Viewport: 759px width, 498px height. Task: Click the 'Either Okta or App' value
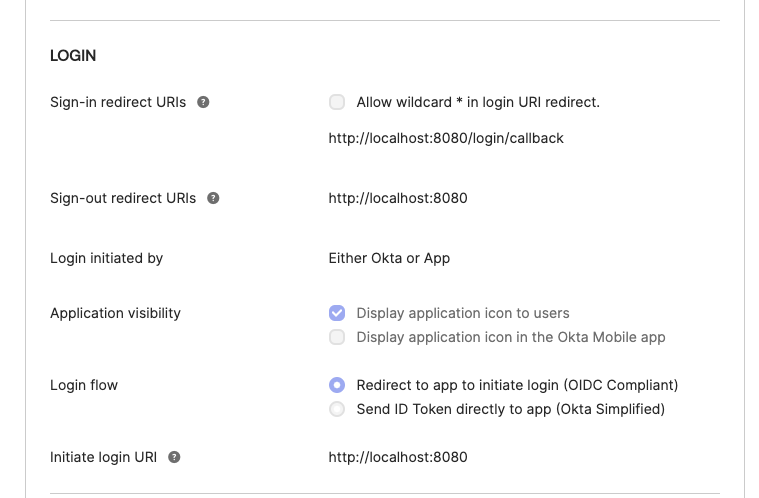coord(389,258)
